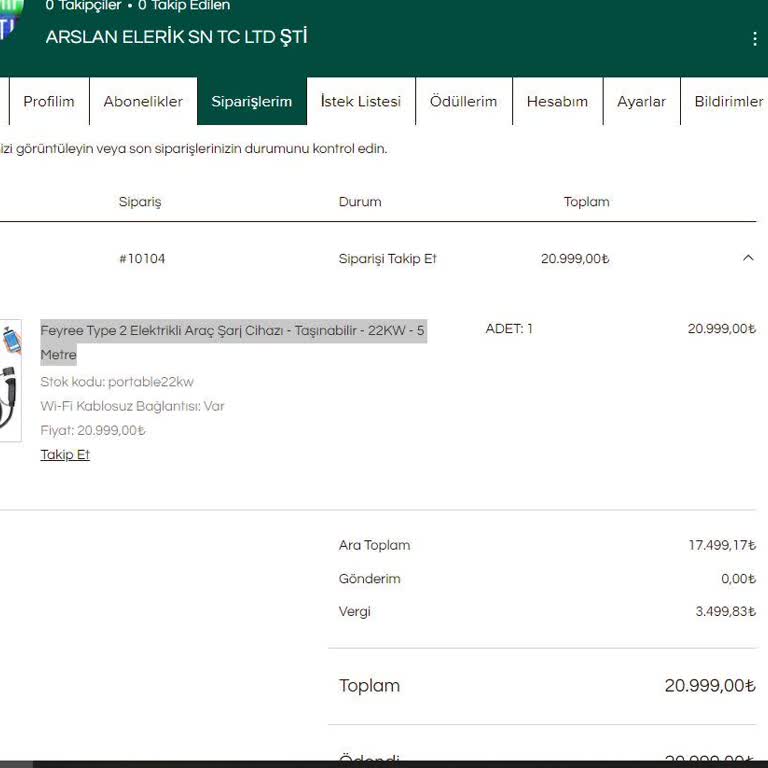This screenshot has height=768, width=768.
Task: View the Bildirimler tab
Action: [x=728, y=101]
